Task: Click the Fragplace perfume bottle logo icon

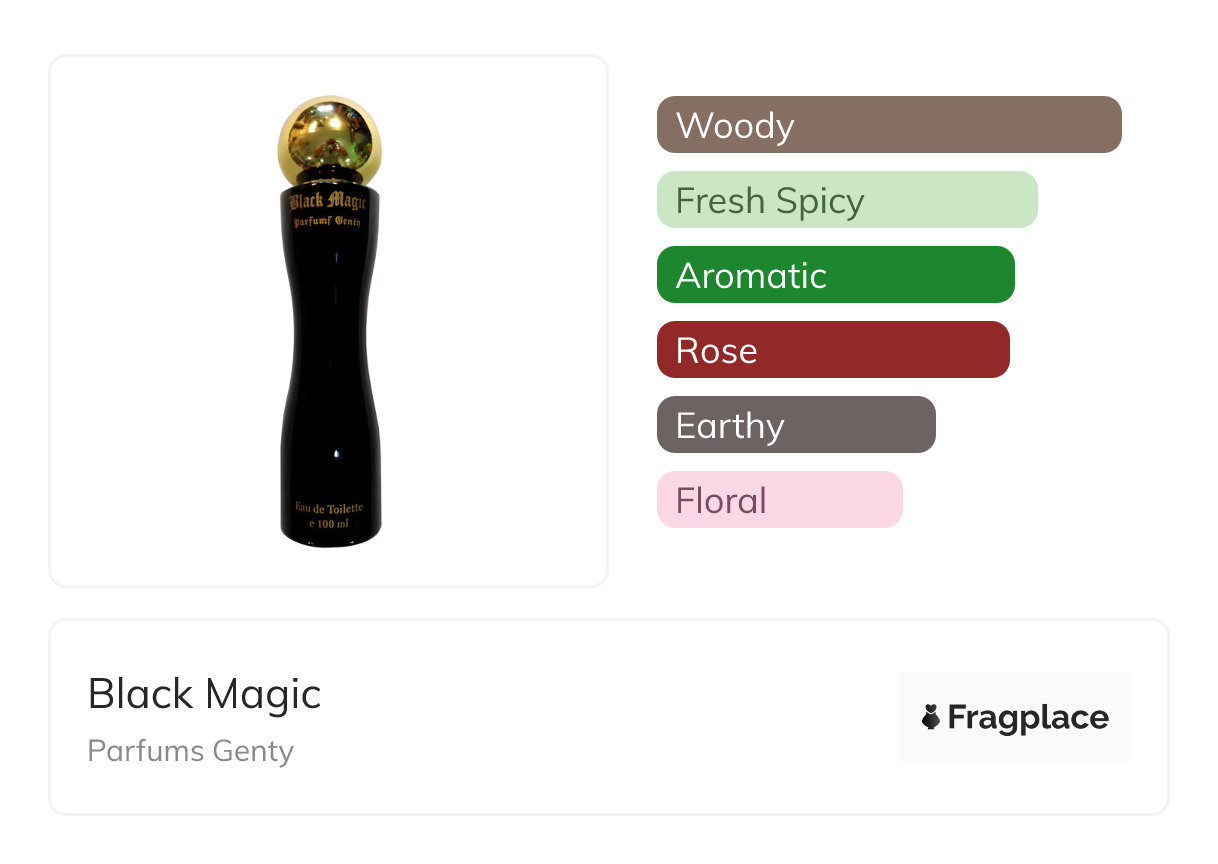Action: [931, 717]
